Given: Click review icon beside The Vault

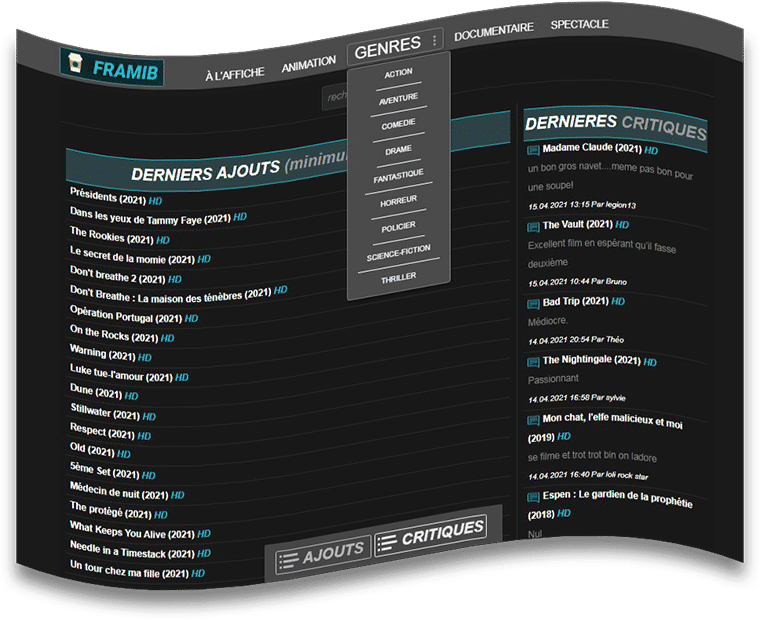Looking at the screenshot, I should 533,224.
